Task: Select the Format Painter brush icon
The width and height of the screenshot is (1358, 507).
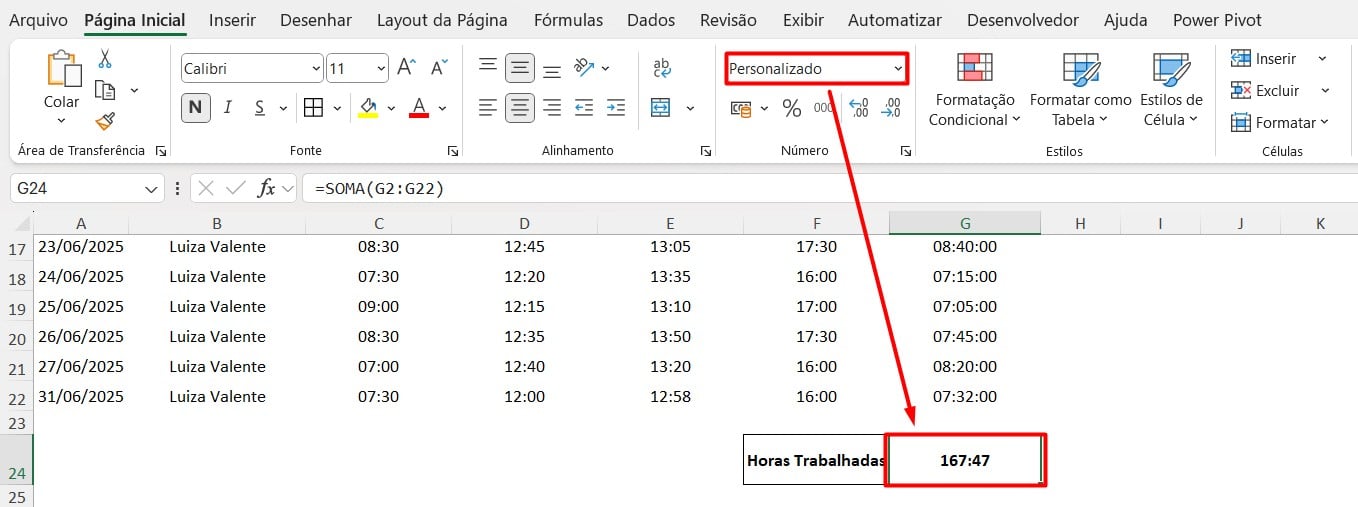Action: [105, 121]
